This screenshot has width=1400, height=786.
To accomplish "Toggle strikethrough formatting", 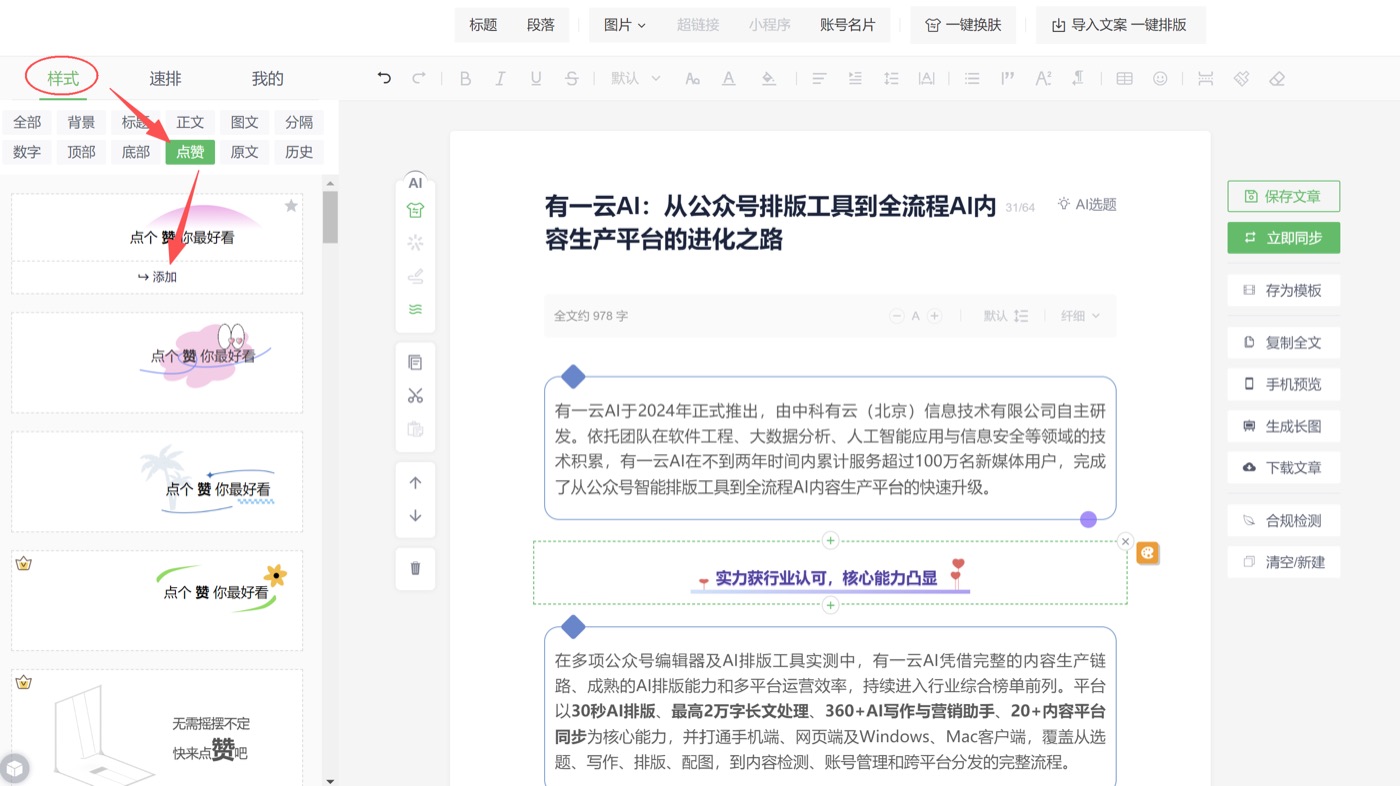I will point(572,78).
